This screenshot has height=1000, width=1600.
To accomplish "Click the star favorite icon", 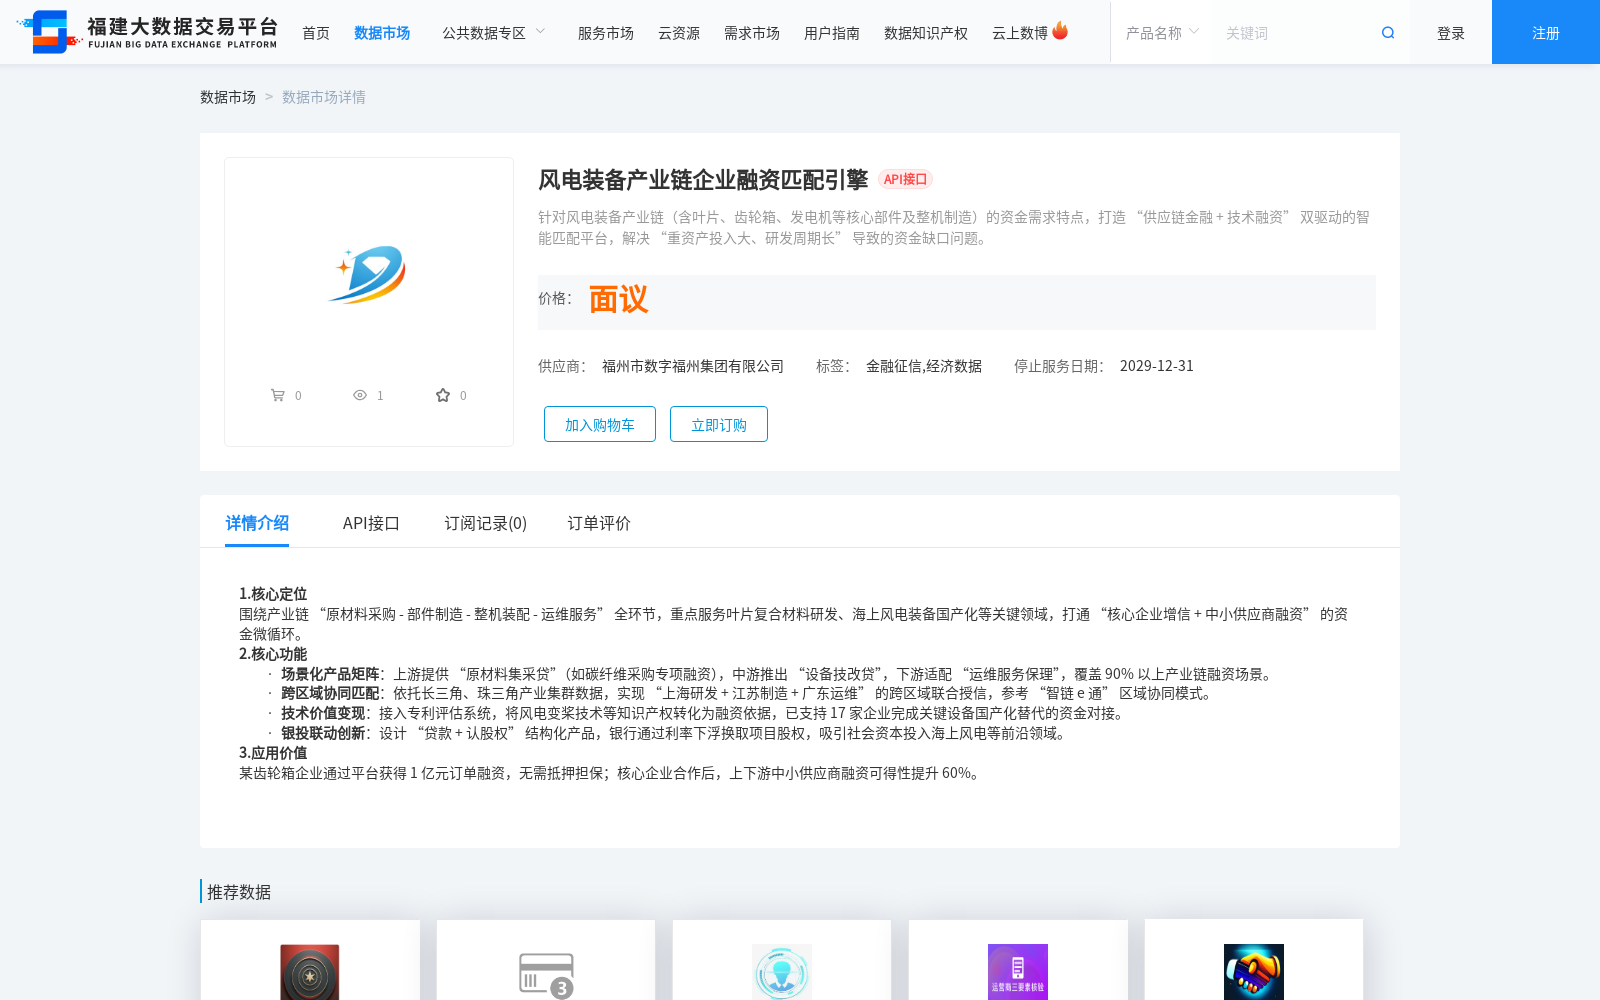I will point(443,395).
